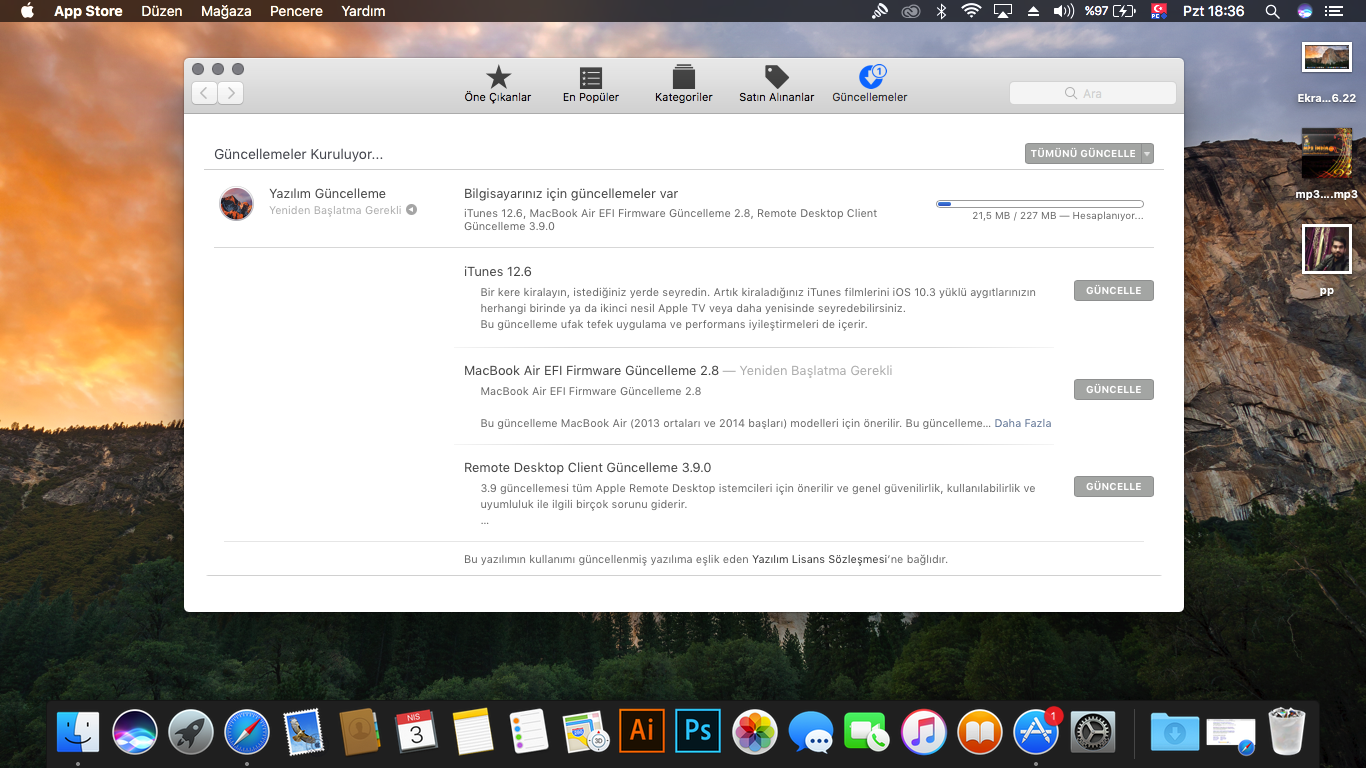Collapse the Yeniden Başlatma Gerekli disclosure arrow
The image size is (1366, 768).
(x=411, y=210)
